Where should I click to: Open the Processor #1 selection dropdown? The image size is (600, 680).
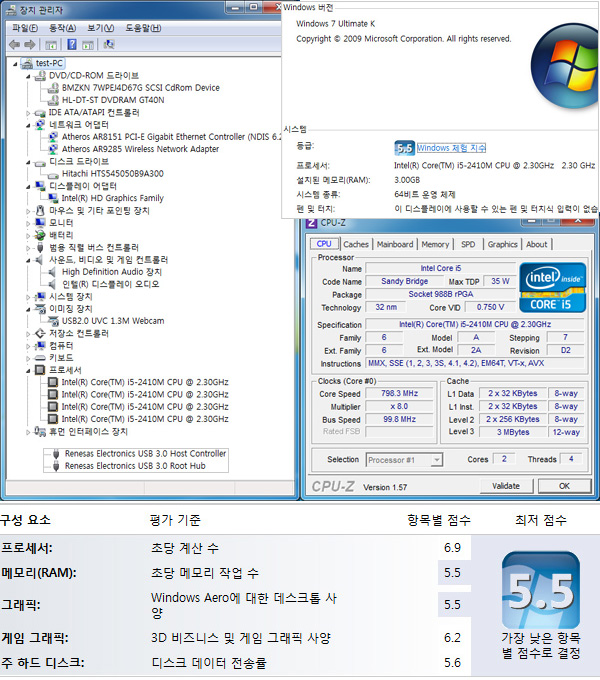404,460
